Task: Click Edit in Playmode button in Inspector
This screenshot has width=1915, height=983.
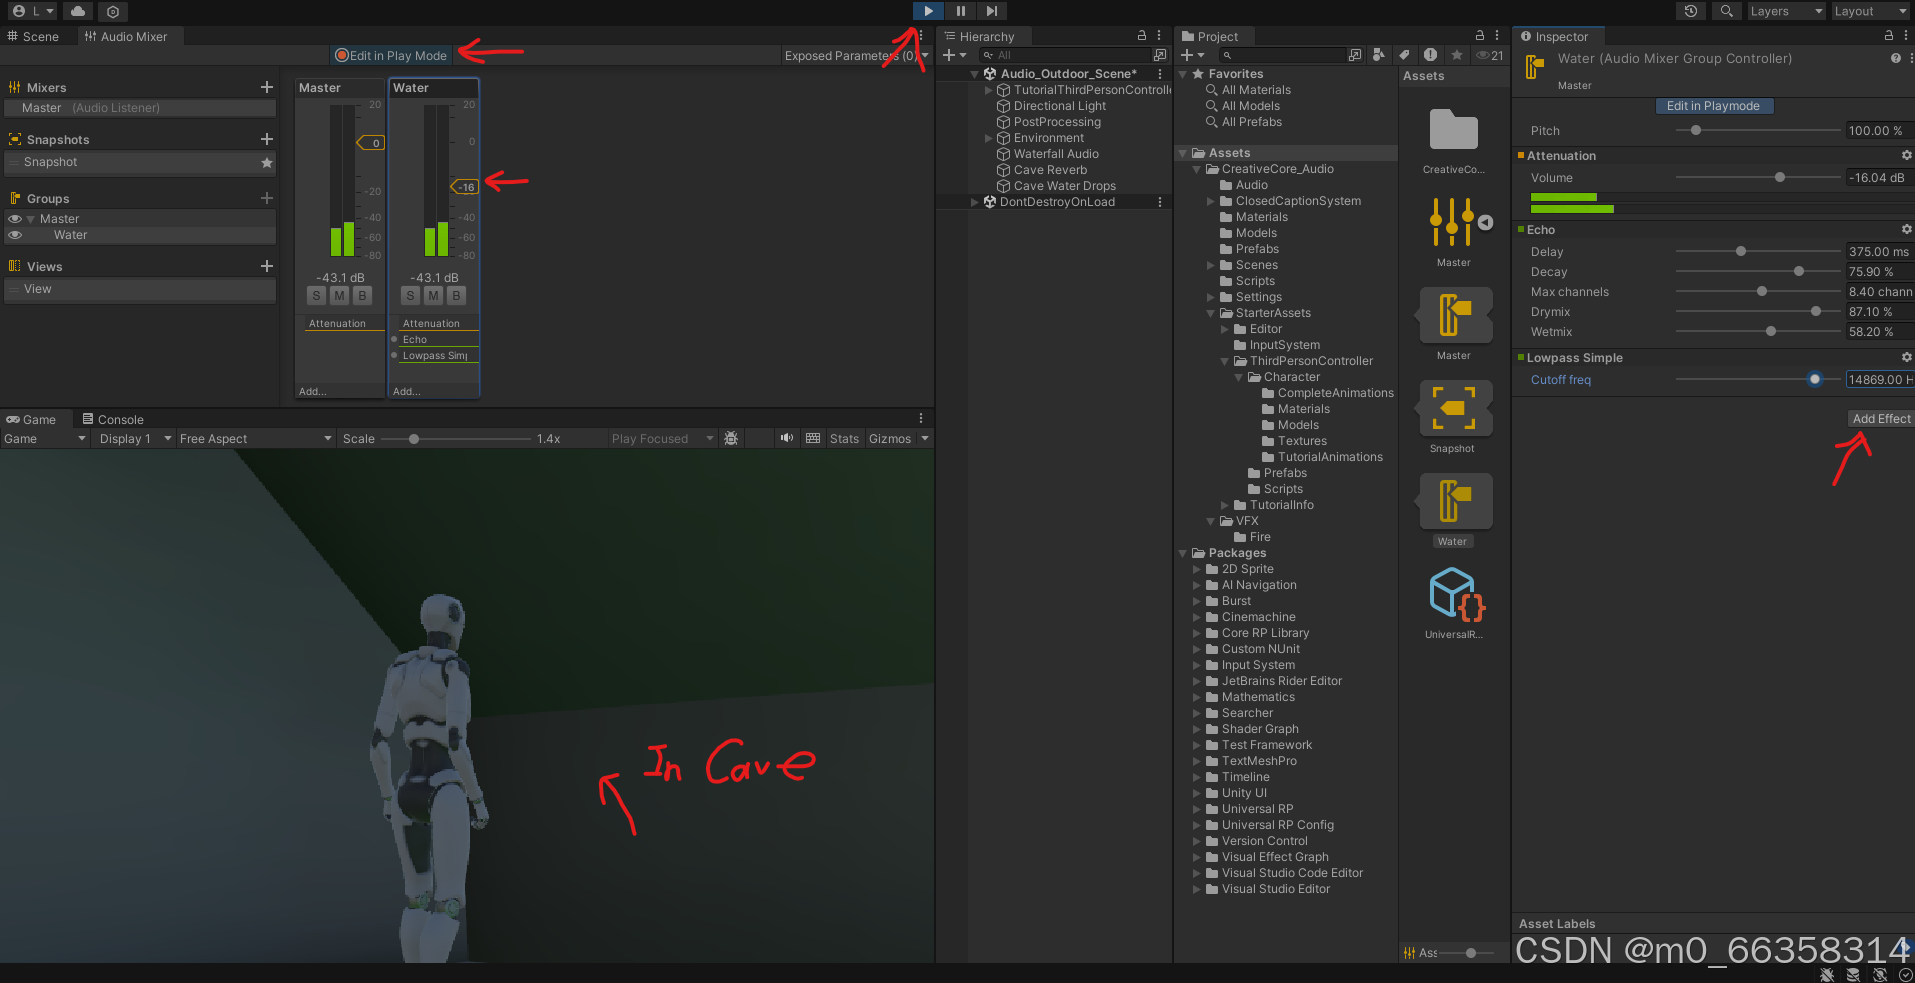Action: click(x=1713, y=106)
